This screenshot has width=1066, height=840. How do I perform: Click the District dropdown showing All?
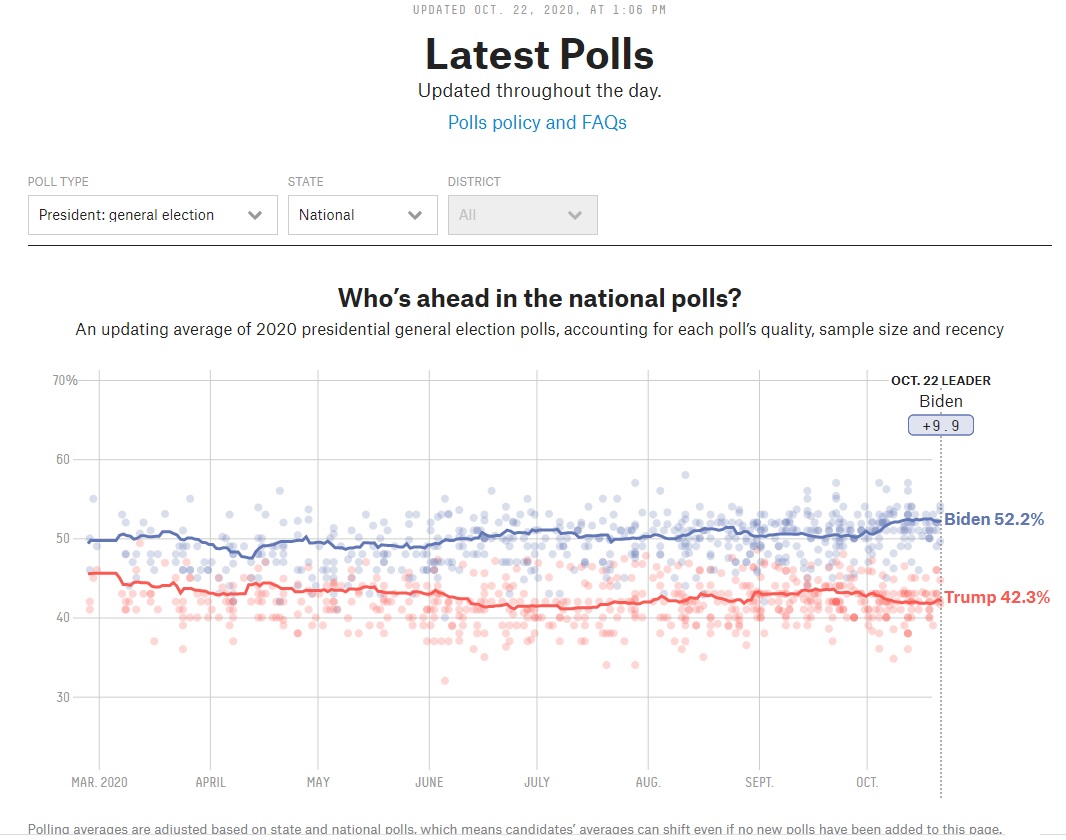point(522,215)
